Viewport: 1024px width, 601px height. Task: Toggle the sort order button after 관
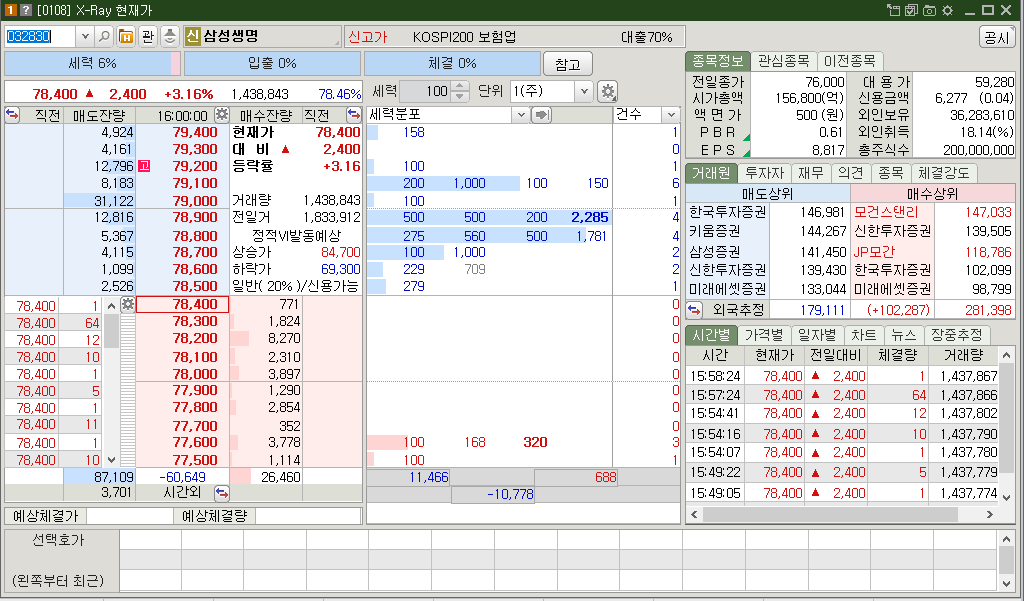pos(168,37)
